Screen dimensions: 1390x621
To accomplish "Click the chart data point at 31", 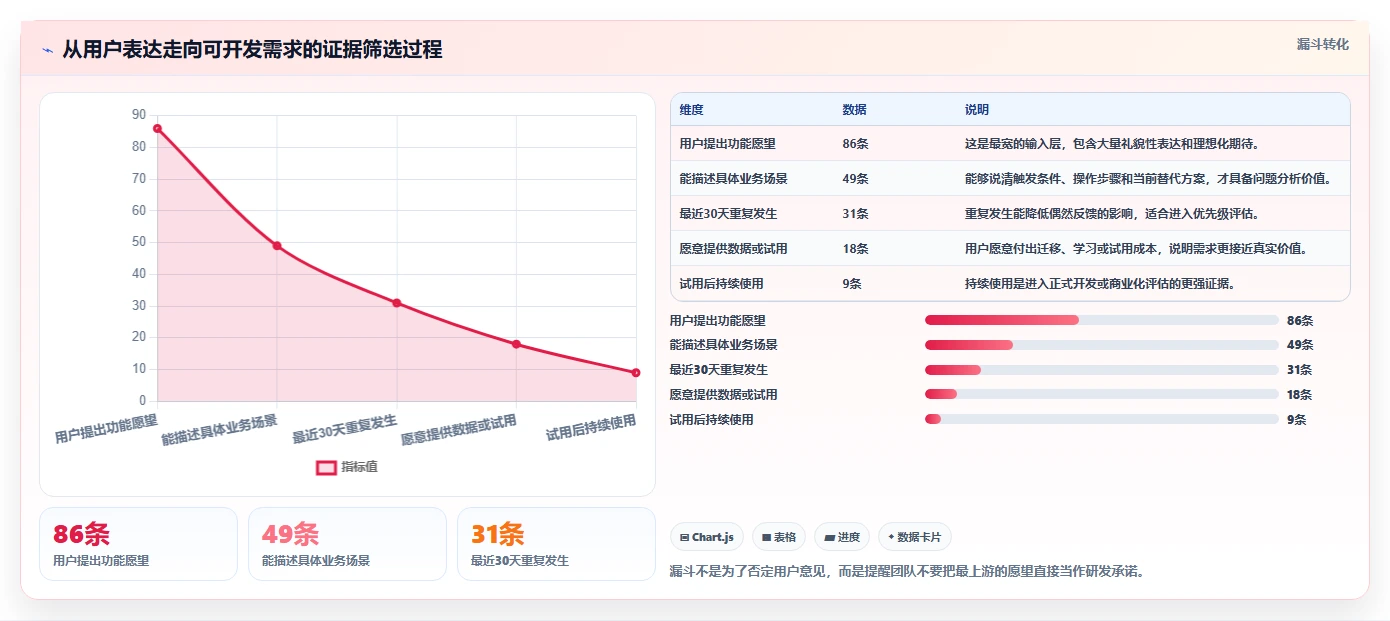I will [x=397, y=303].
